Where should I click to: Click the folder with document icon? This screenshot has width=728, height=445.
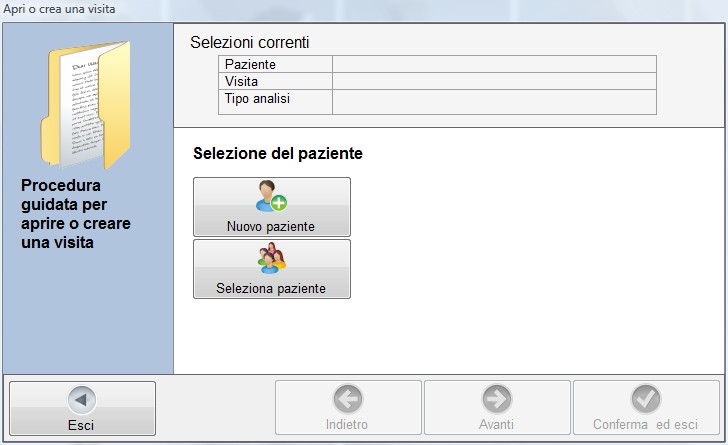point(85,105)
